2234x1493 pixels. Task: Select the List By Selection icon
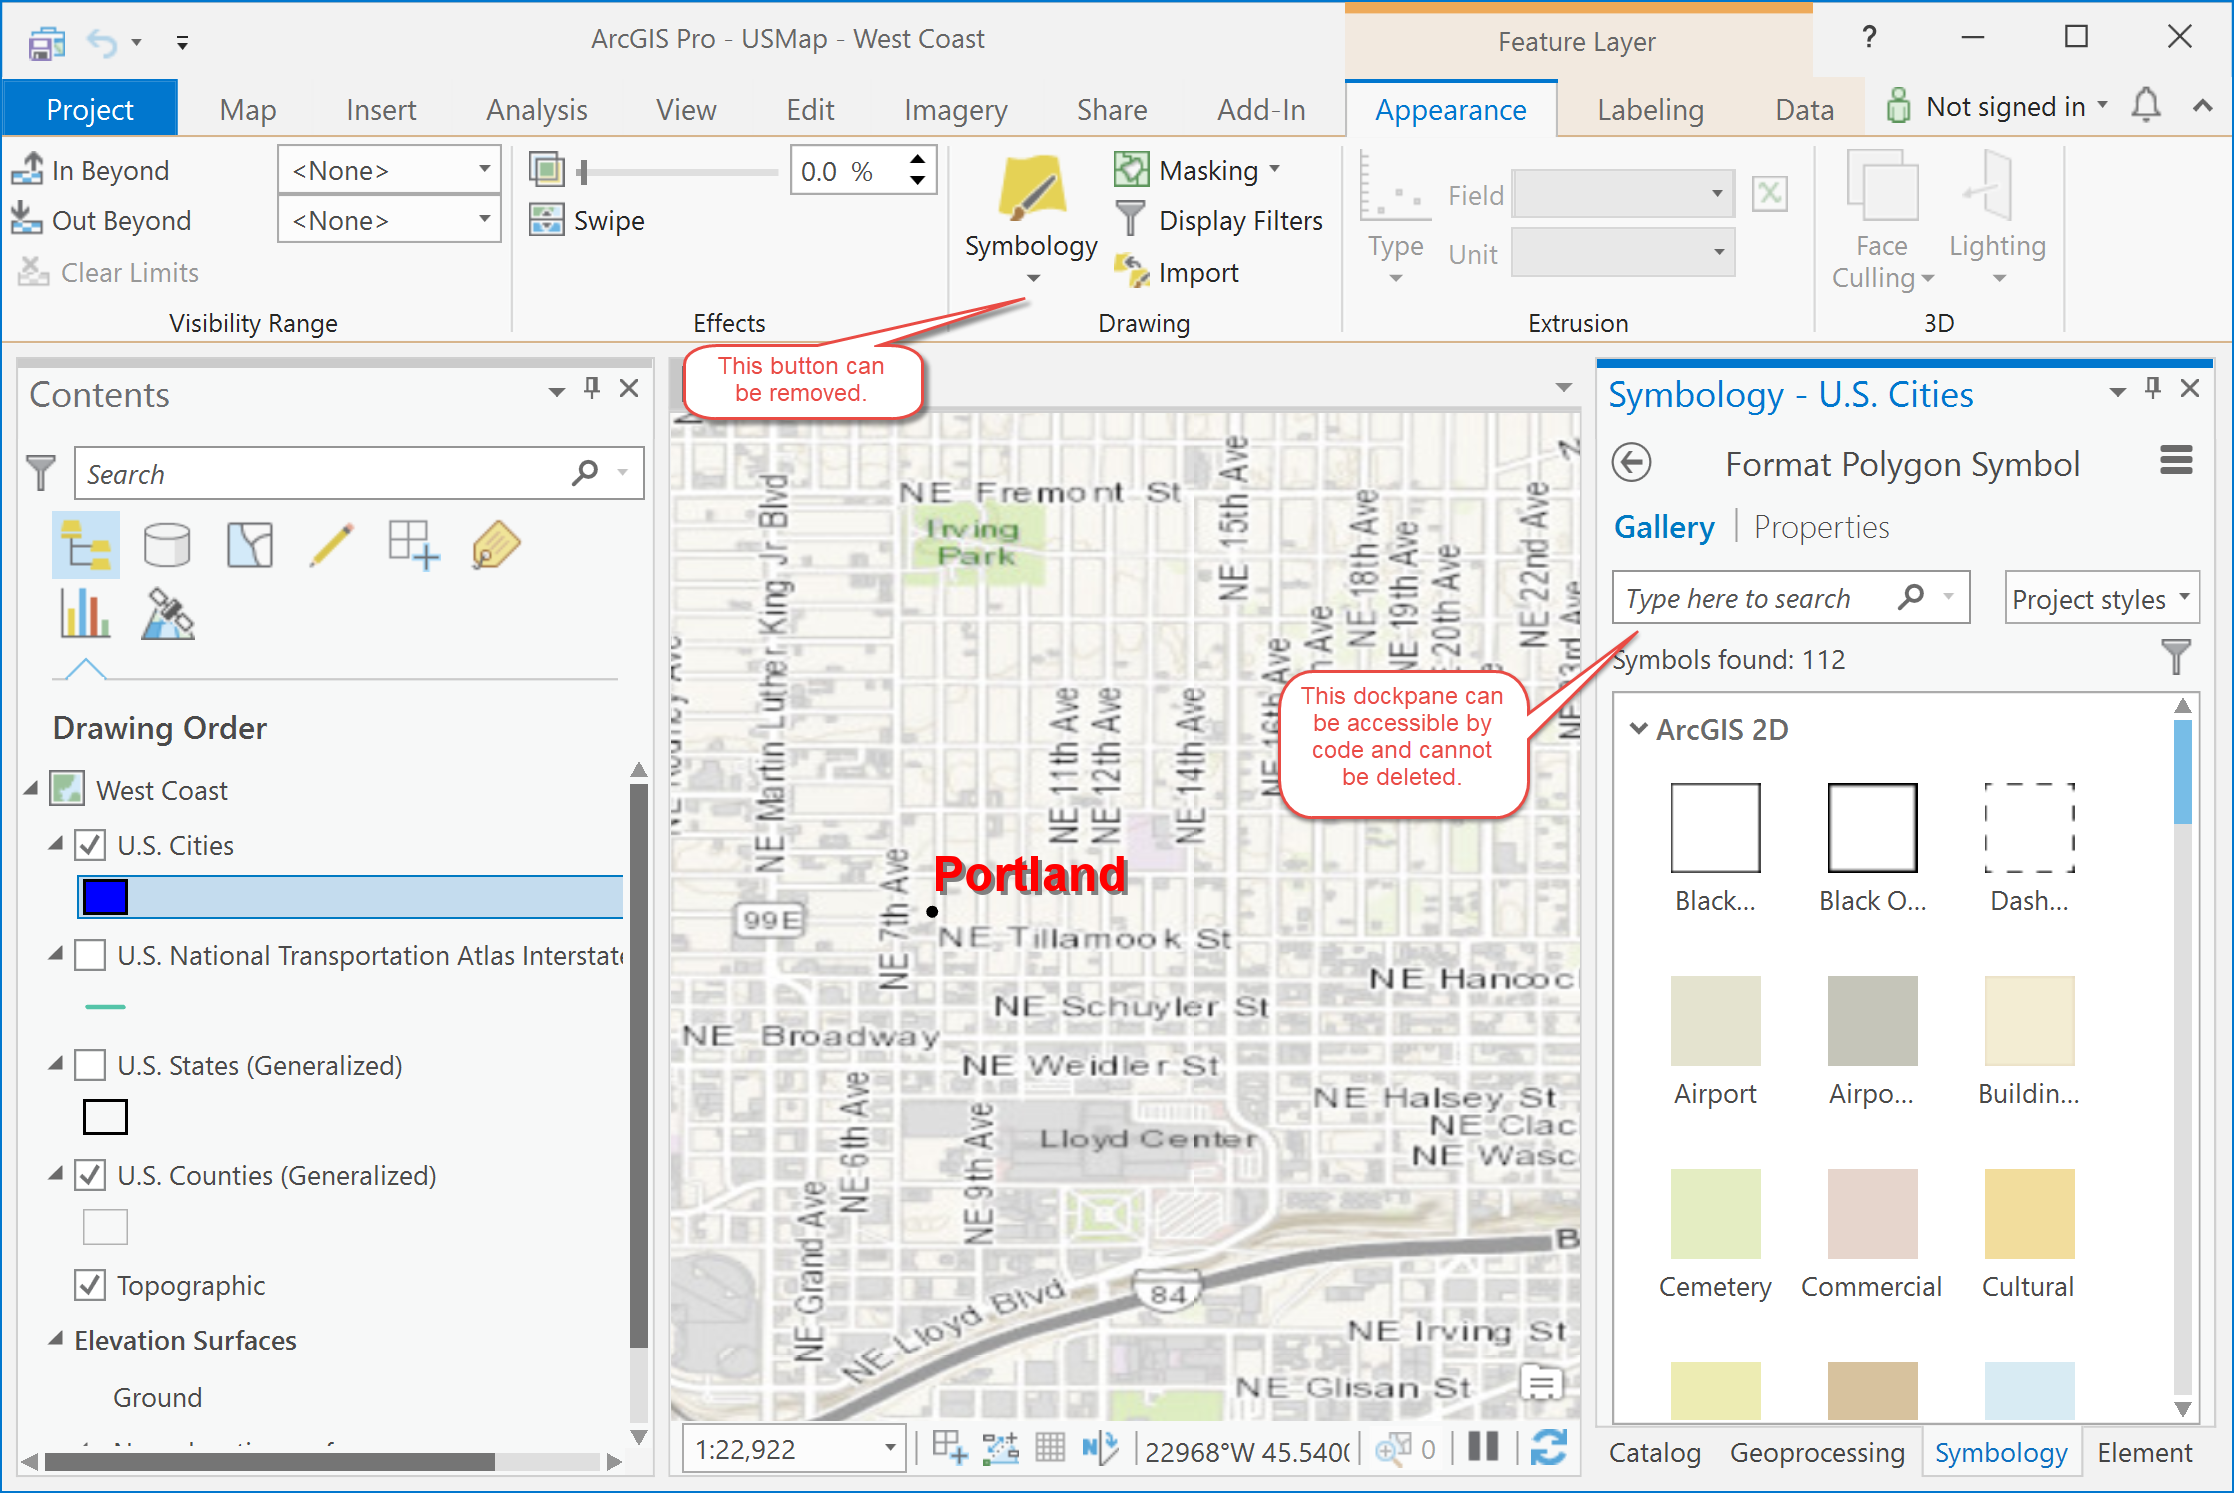pyautogui.click(x=250, y=545)
